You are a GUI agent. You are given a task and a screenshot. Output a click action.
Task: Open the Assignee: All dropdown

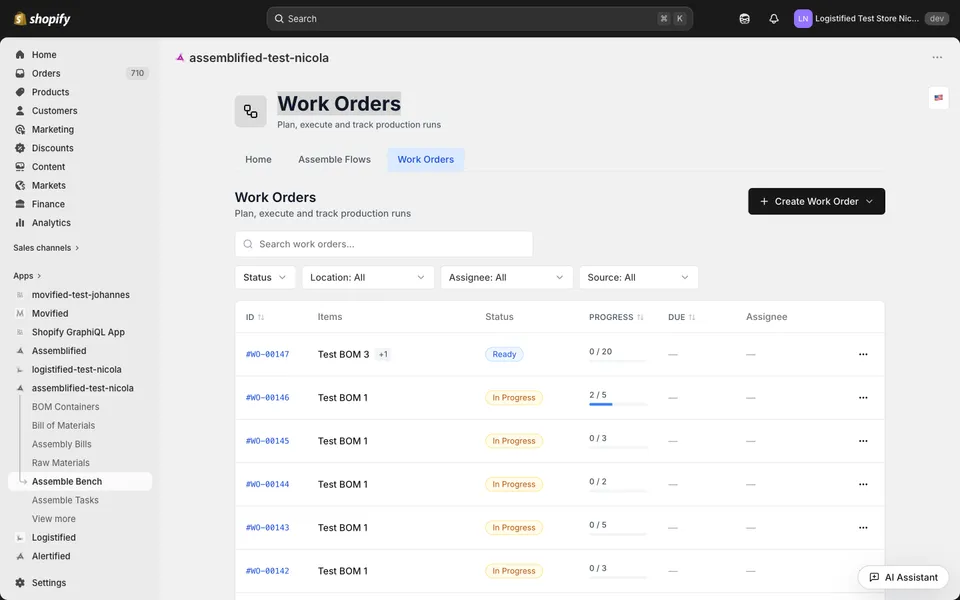(506, 277)
